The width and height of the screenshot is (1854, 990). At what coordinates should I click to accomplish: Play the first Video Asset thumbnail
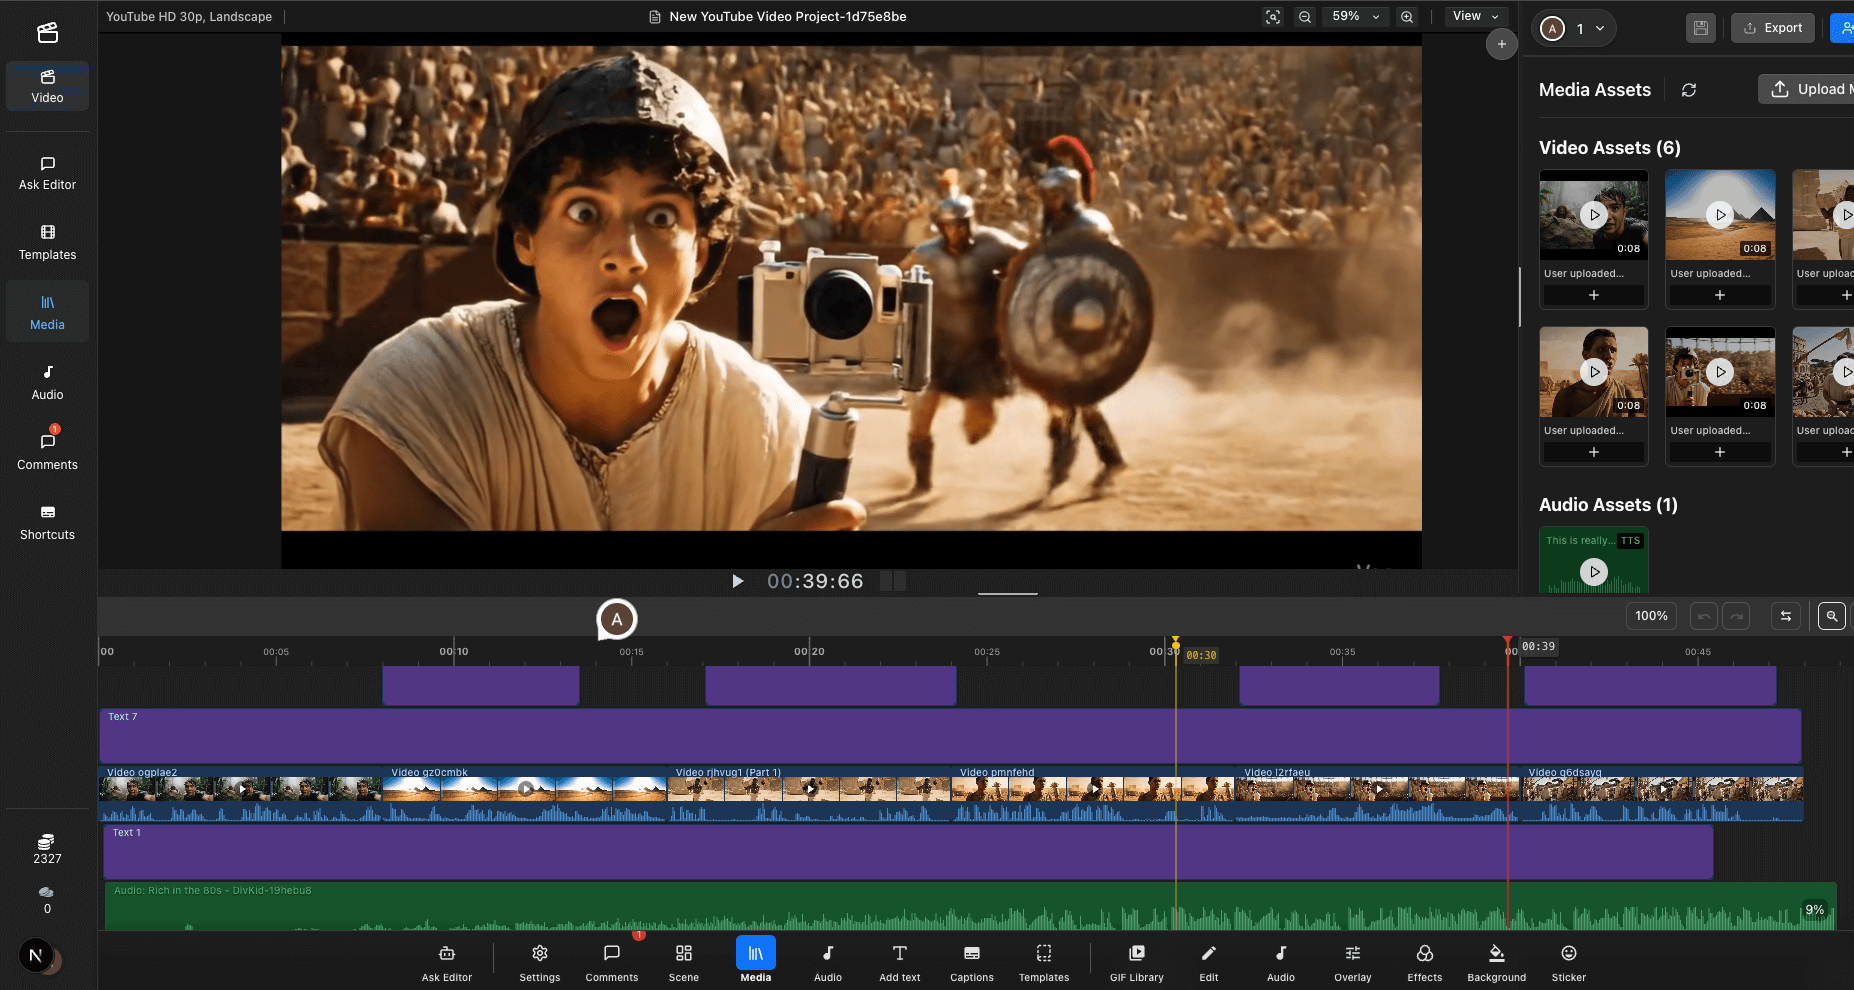pos(1593,214)
